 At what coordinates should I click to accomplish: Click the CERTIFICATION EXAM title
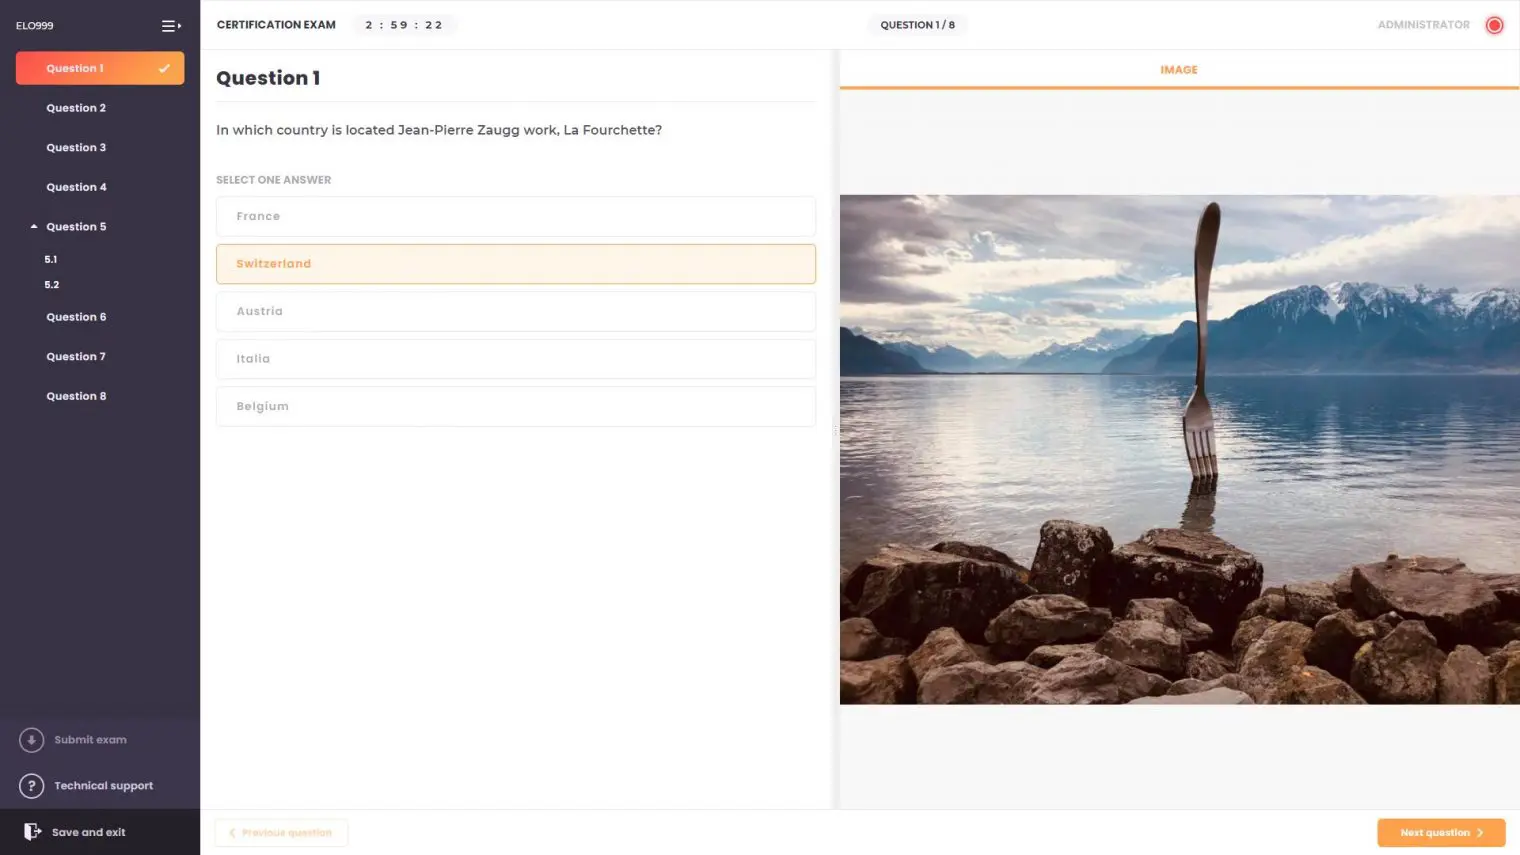pos(276,25)
